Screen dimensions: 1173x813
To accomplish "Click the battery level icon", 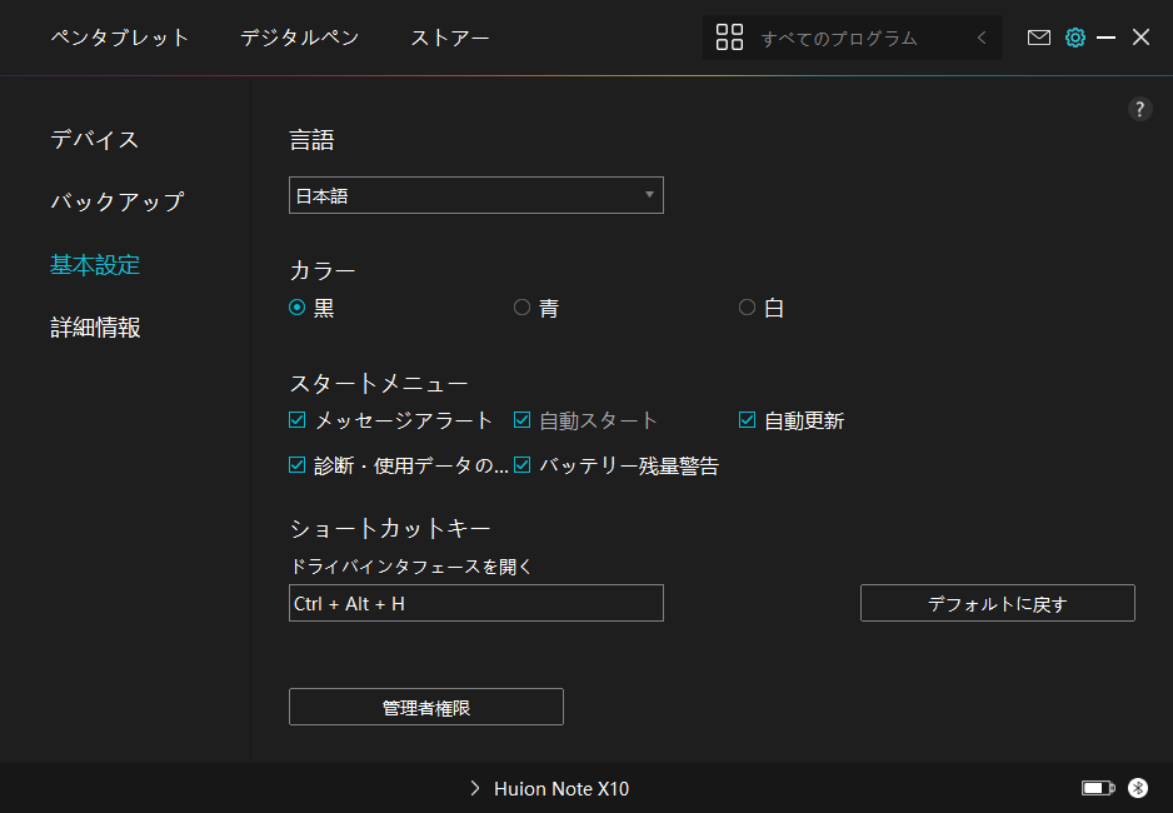I will coord(1097,788).
